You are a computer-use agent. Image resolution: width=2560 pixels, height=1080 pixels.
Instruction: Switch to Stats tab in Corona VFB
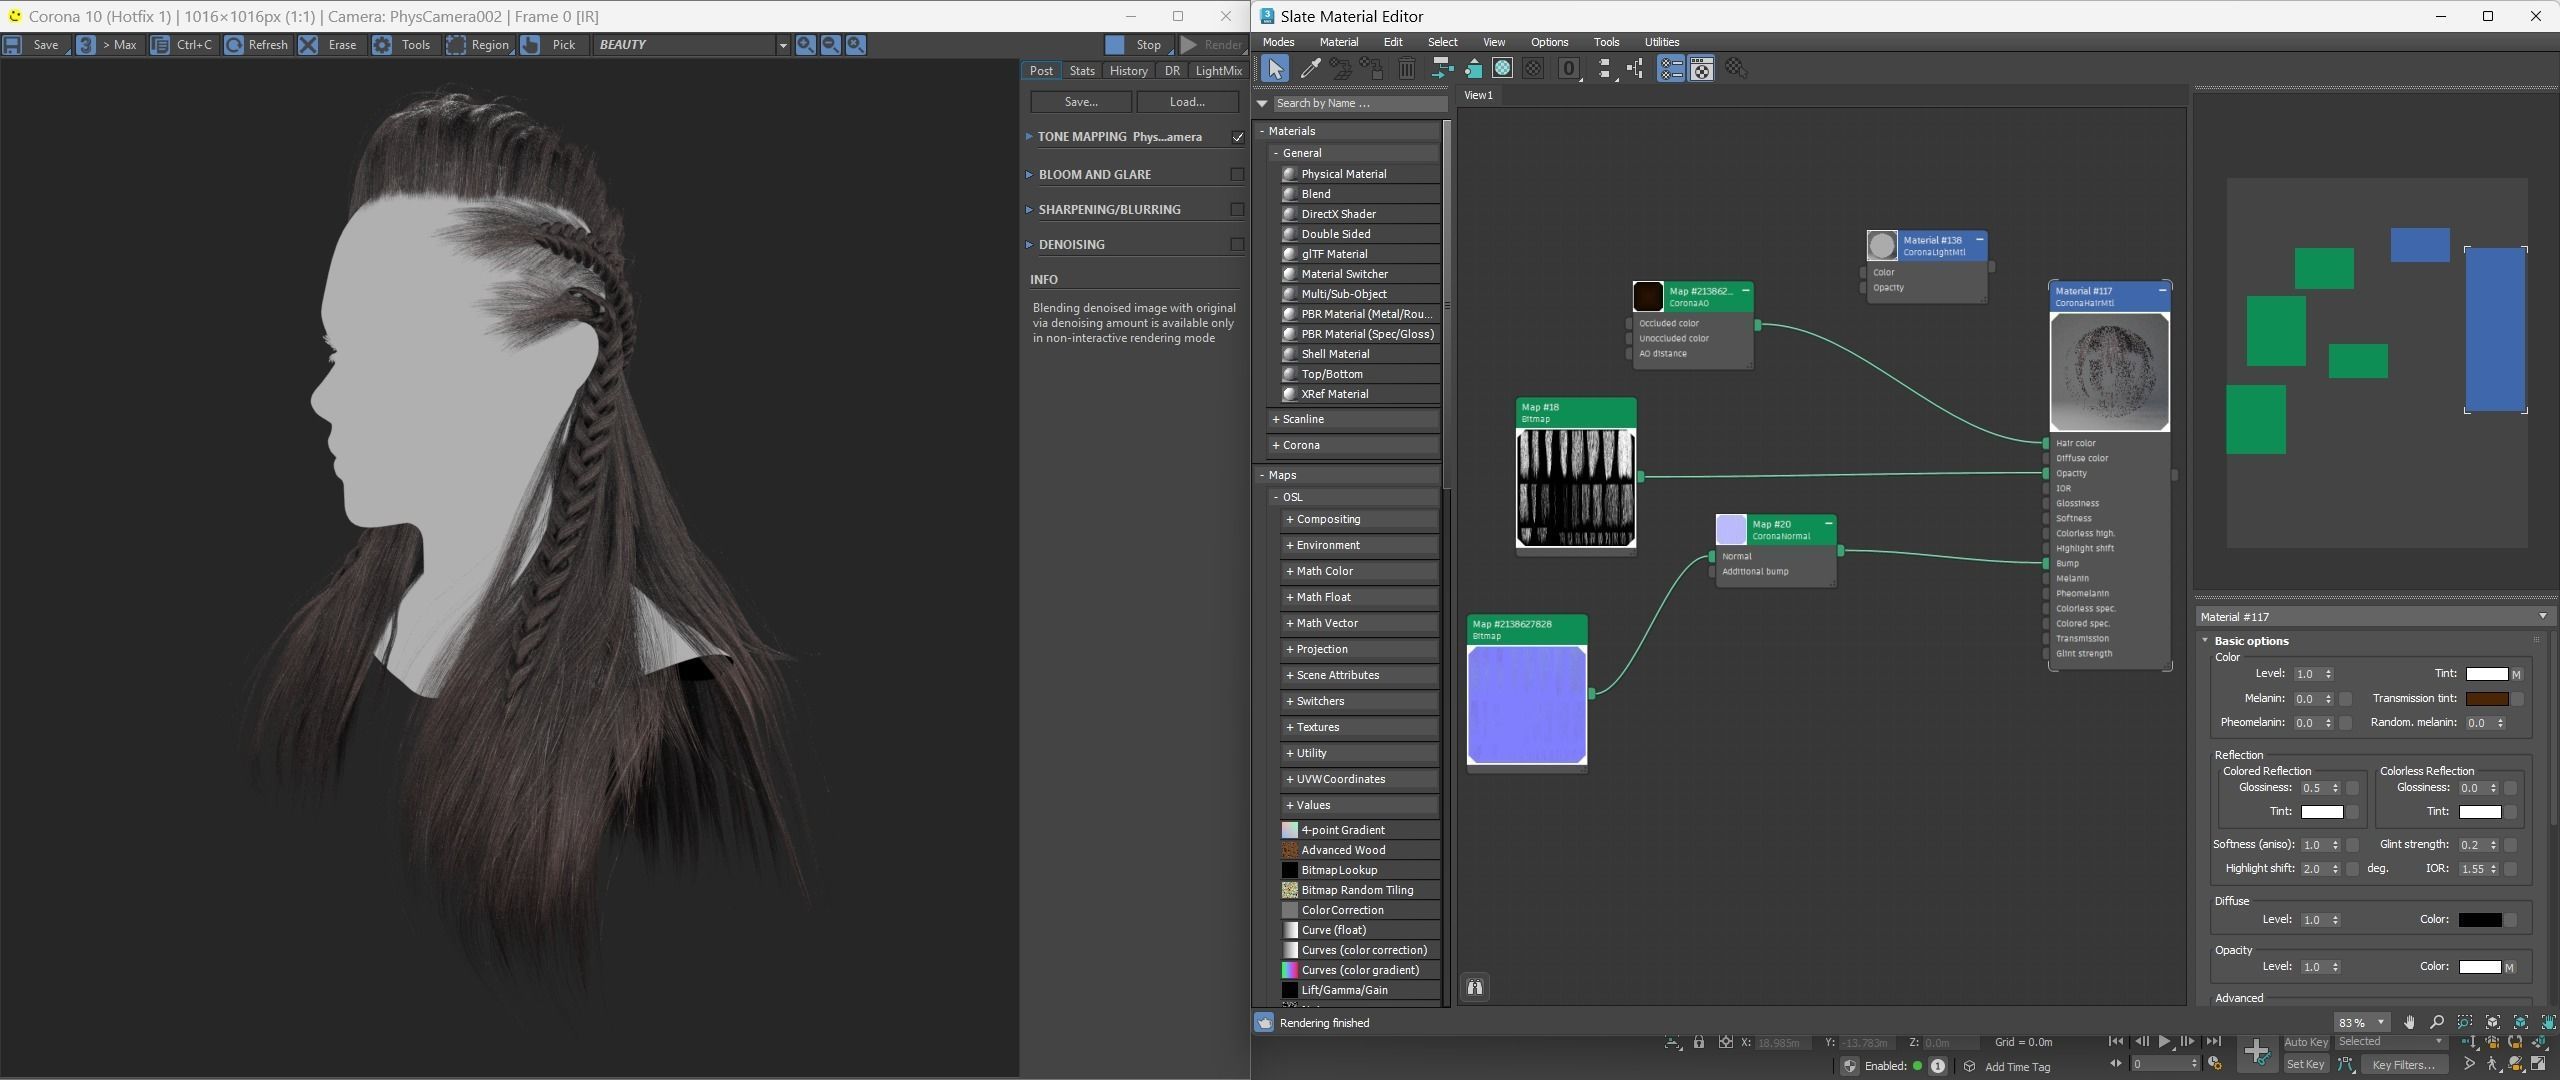[x=1082, y=71]
